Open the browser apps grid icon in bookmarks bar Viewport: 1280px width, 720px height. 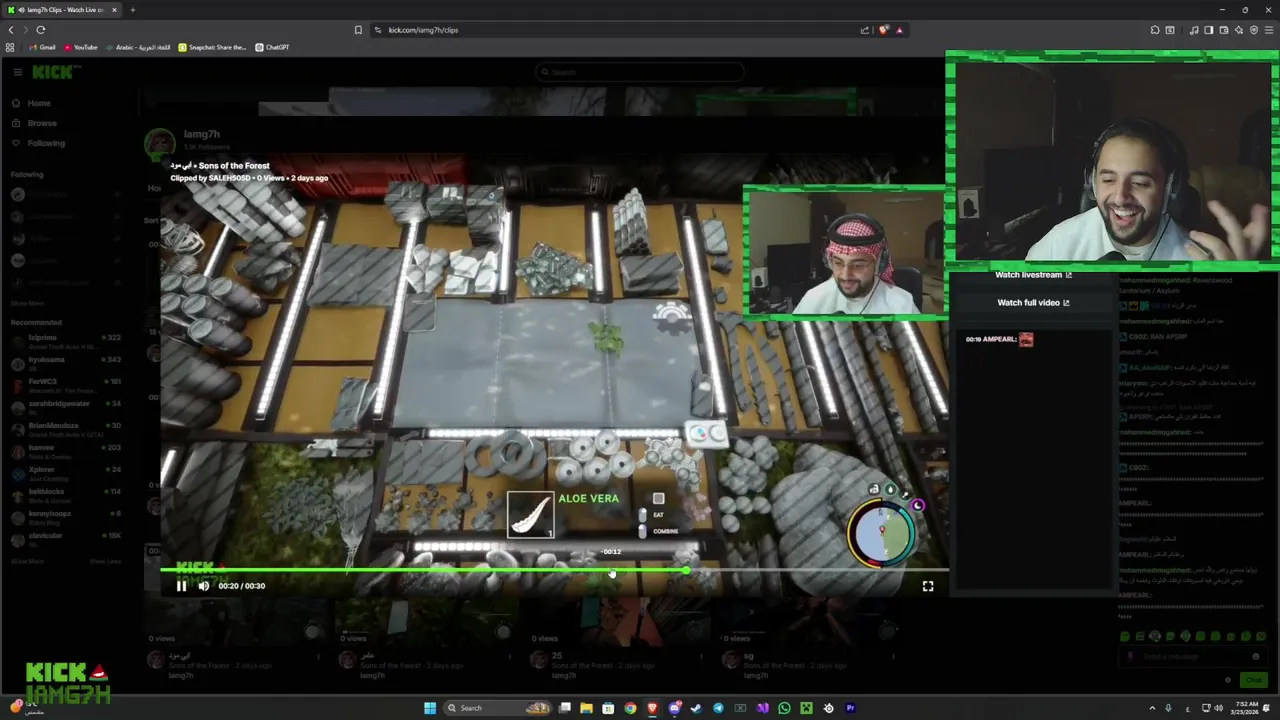[10, 47]
